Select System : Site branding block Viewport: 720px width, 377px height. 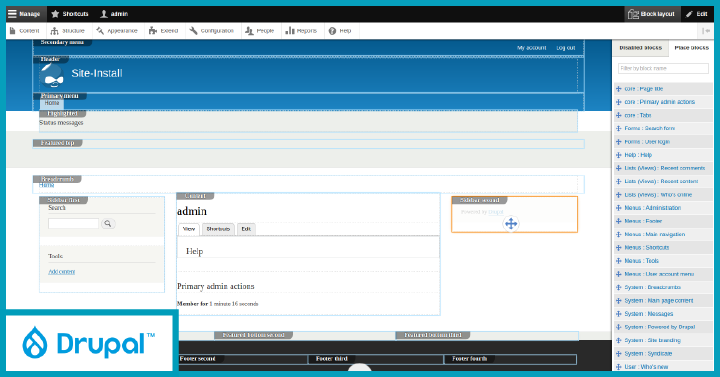[x=652, y=340]
